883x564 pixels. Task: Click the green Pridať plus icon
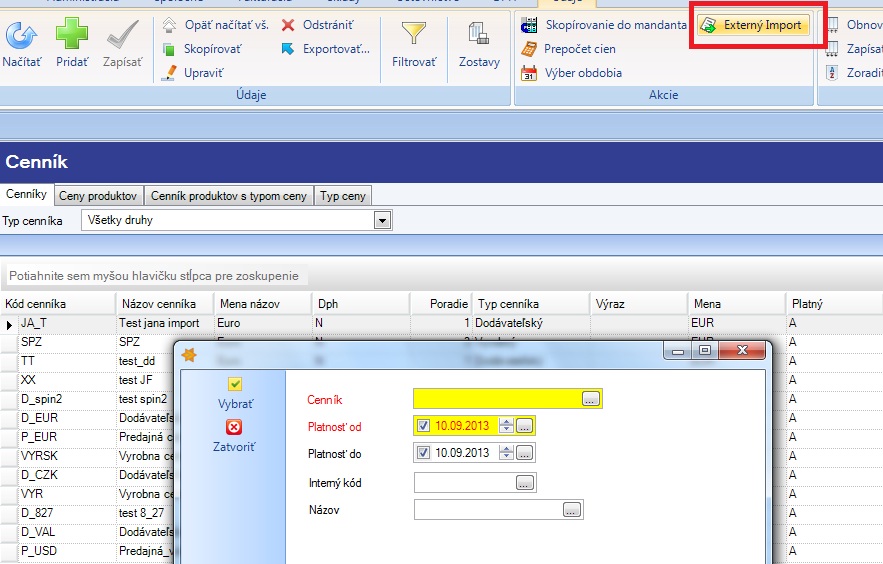click(72, 34)
